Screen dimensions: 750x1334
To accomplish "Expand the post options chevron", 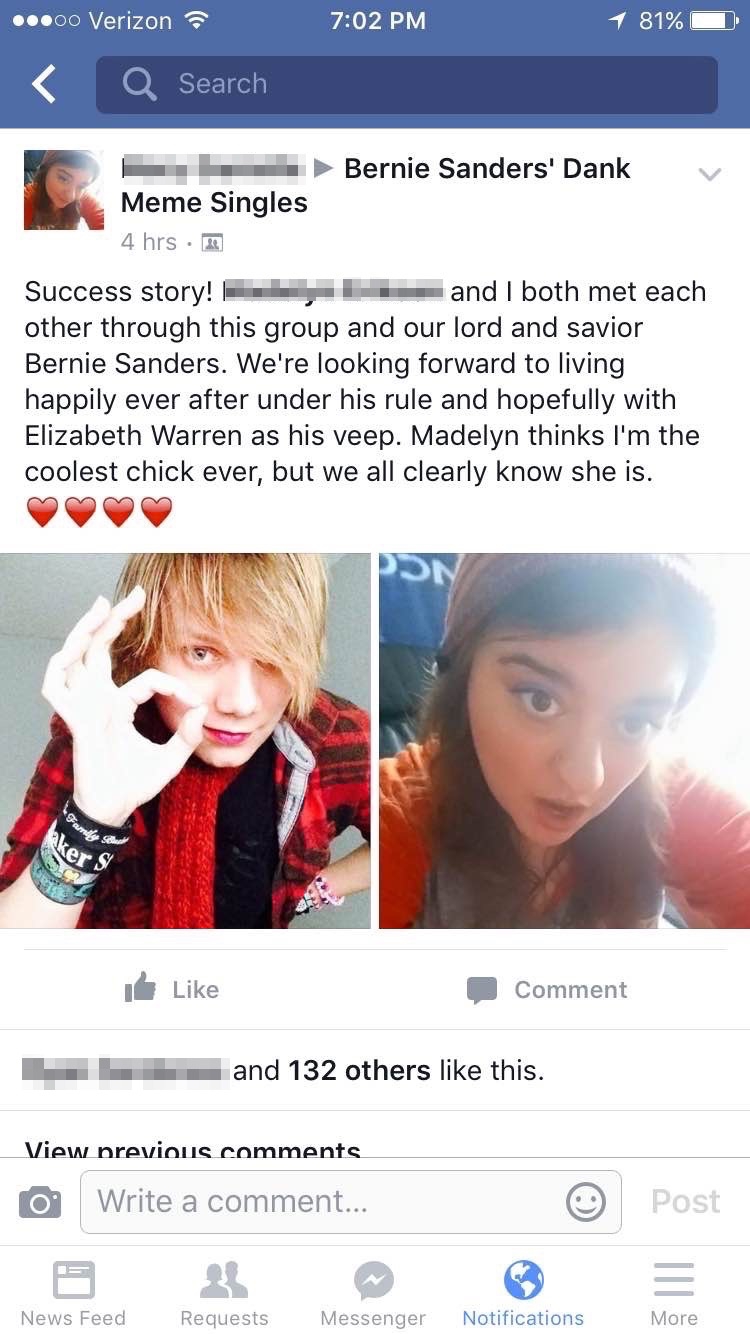I will pyautogui.click(x=709, y=174).
